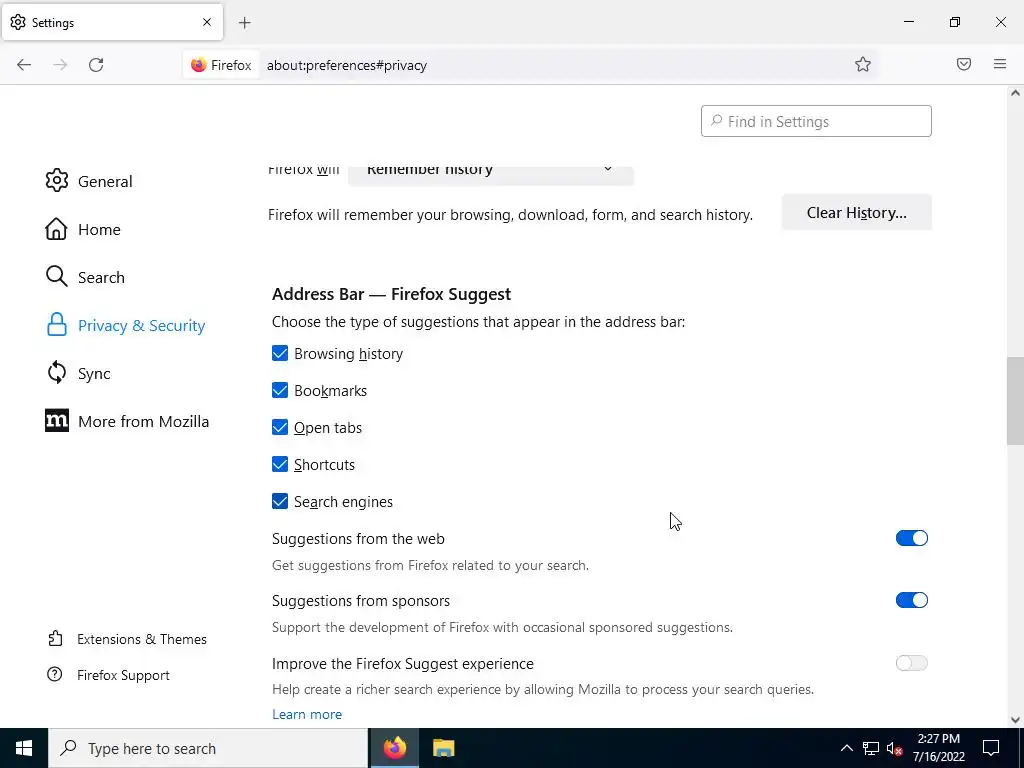This screenshot has width=1024, height=768.
Task: Turn off Suggestions from the web toggle
Action: pos(912,538)
